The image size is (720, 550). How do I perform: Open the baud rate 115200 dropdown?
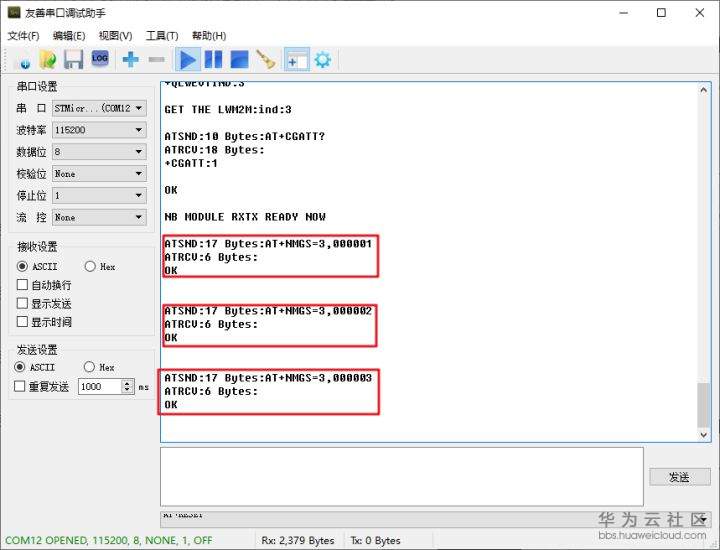(x=99, y=130)
